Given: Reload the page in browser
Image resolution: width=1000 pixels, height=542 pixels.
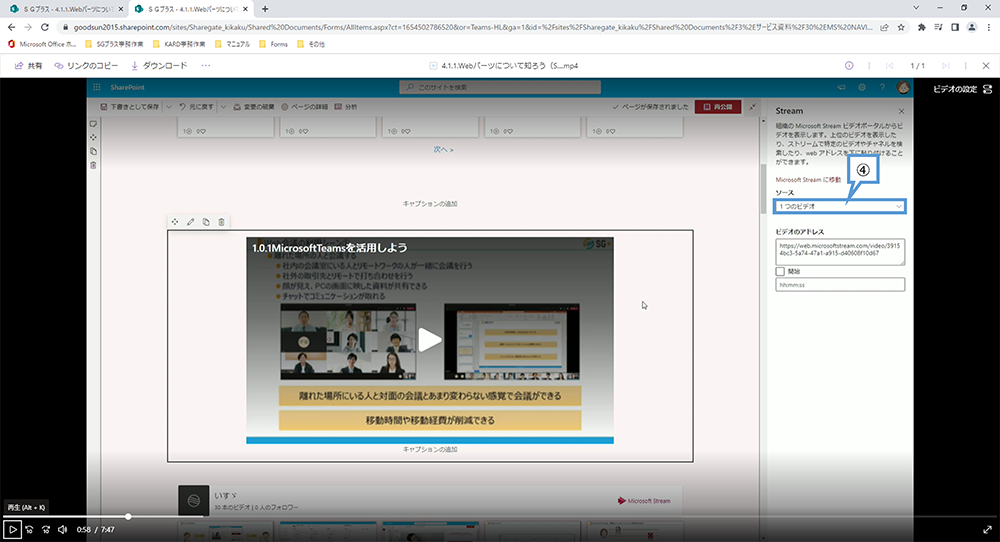Looking at the screenshot, I should coord(45,27).
